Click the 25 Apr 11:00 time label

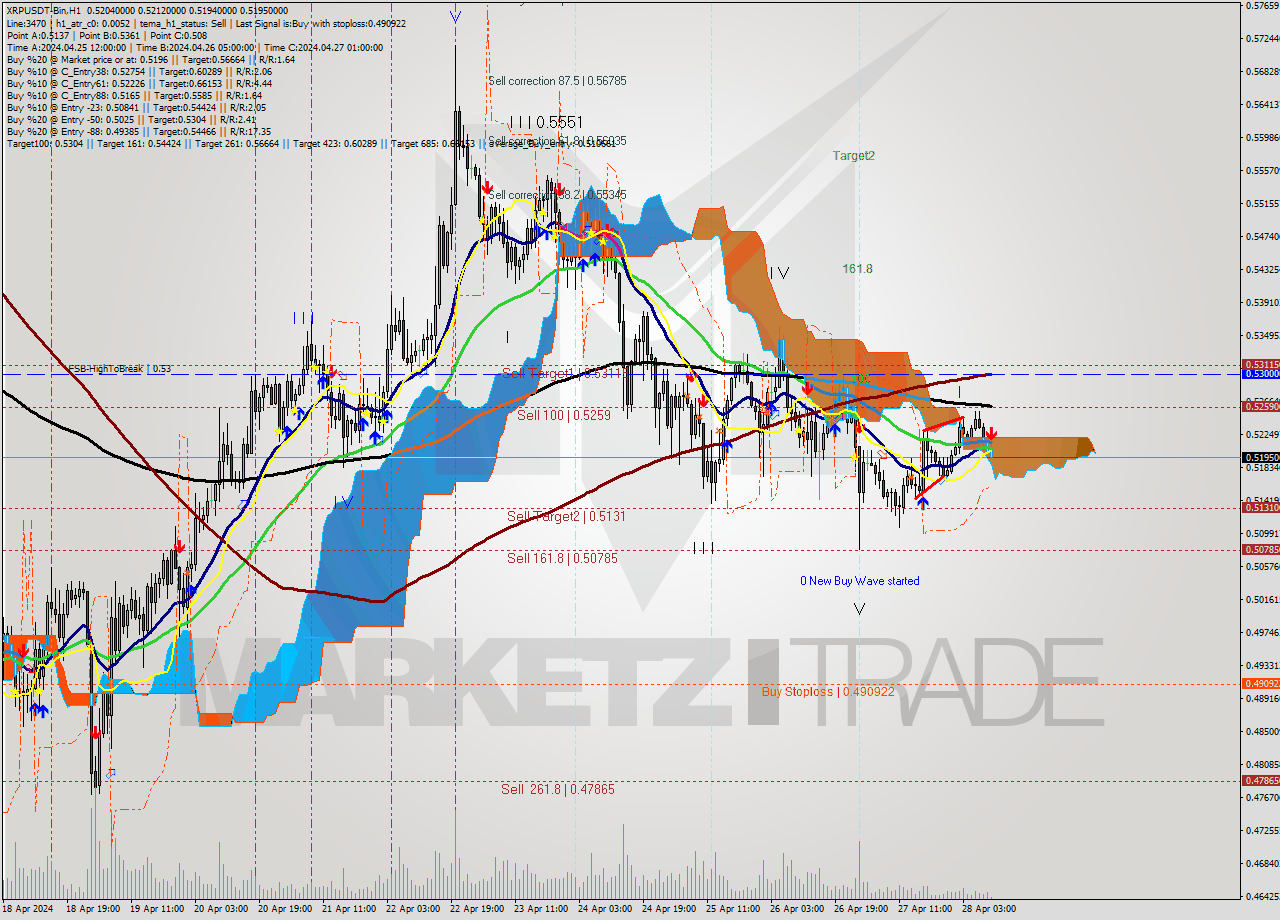pos(733,909)
